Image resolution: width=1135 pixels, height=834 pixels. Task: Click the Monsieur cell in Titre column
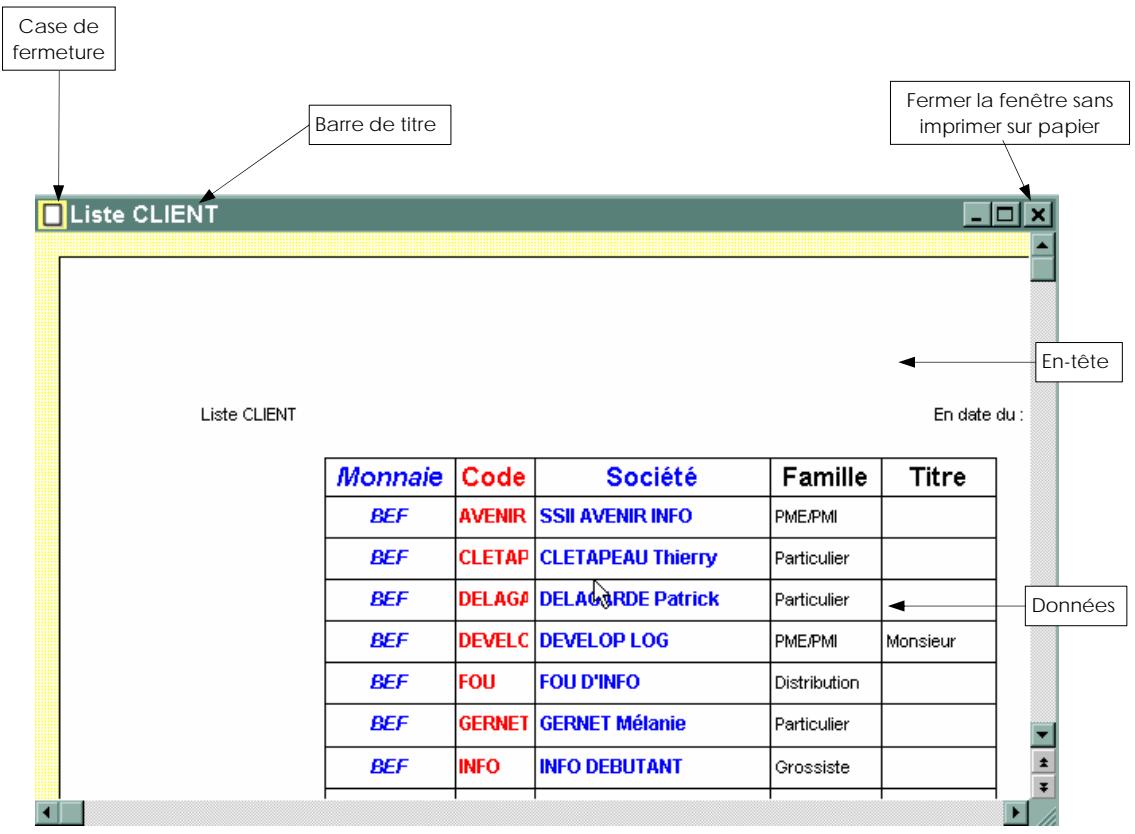click(x=939, y=641)
